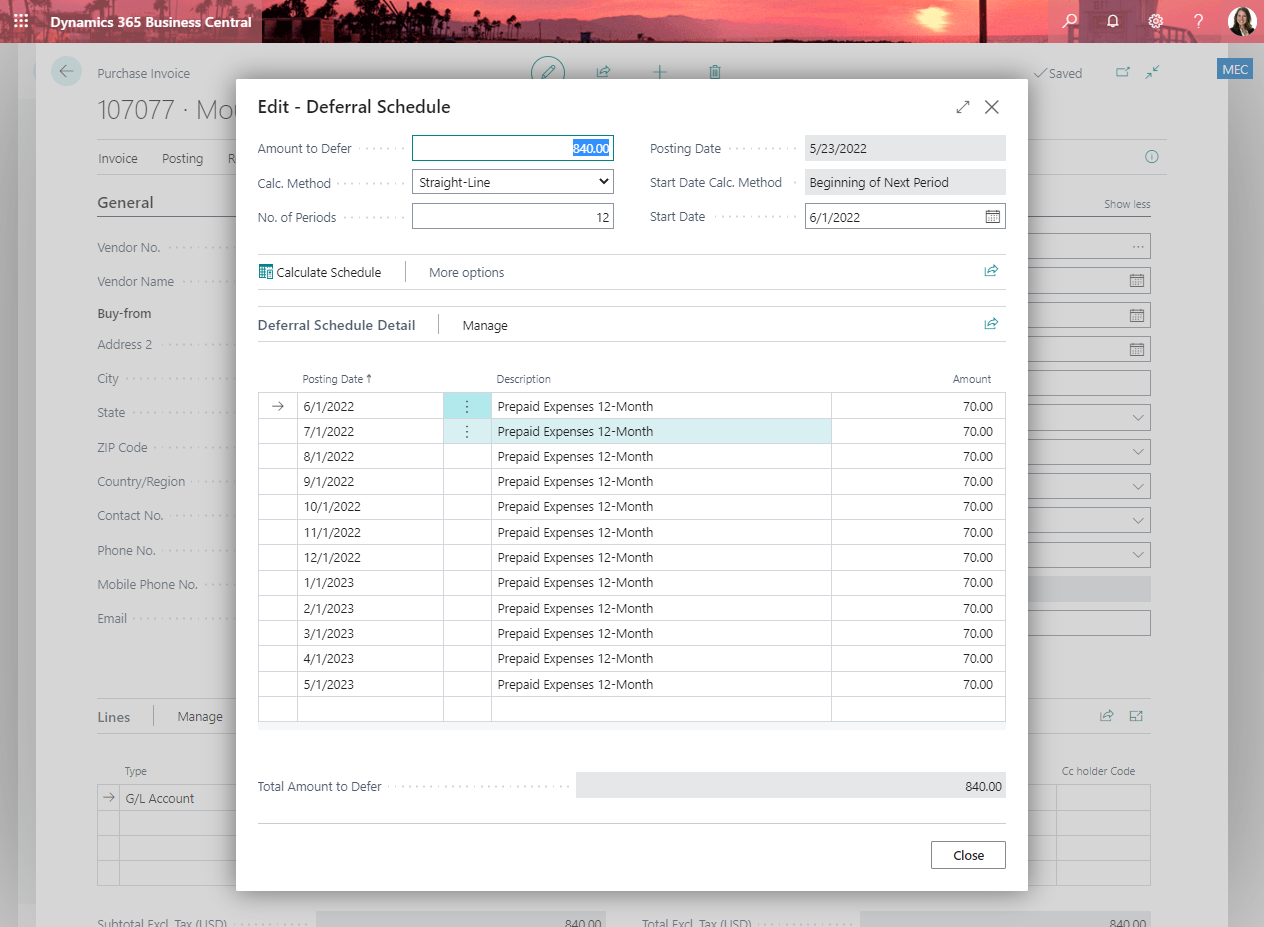
Task: Click the Amount column header
Action: [x=972, y=379]
